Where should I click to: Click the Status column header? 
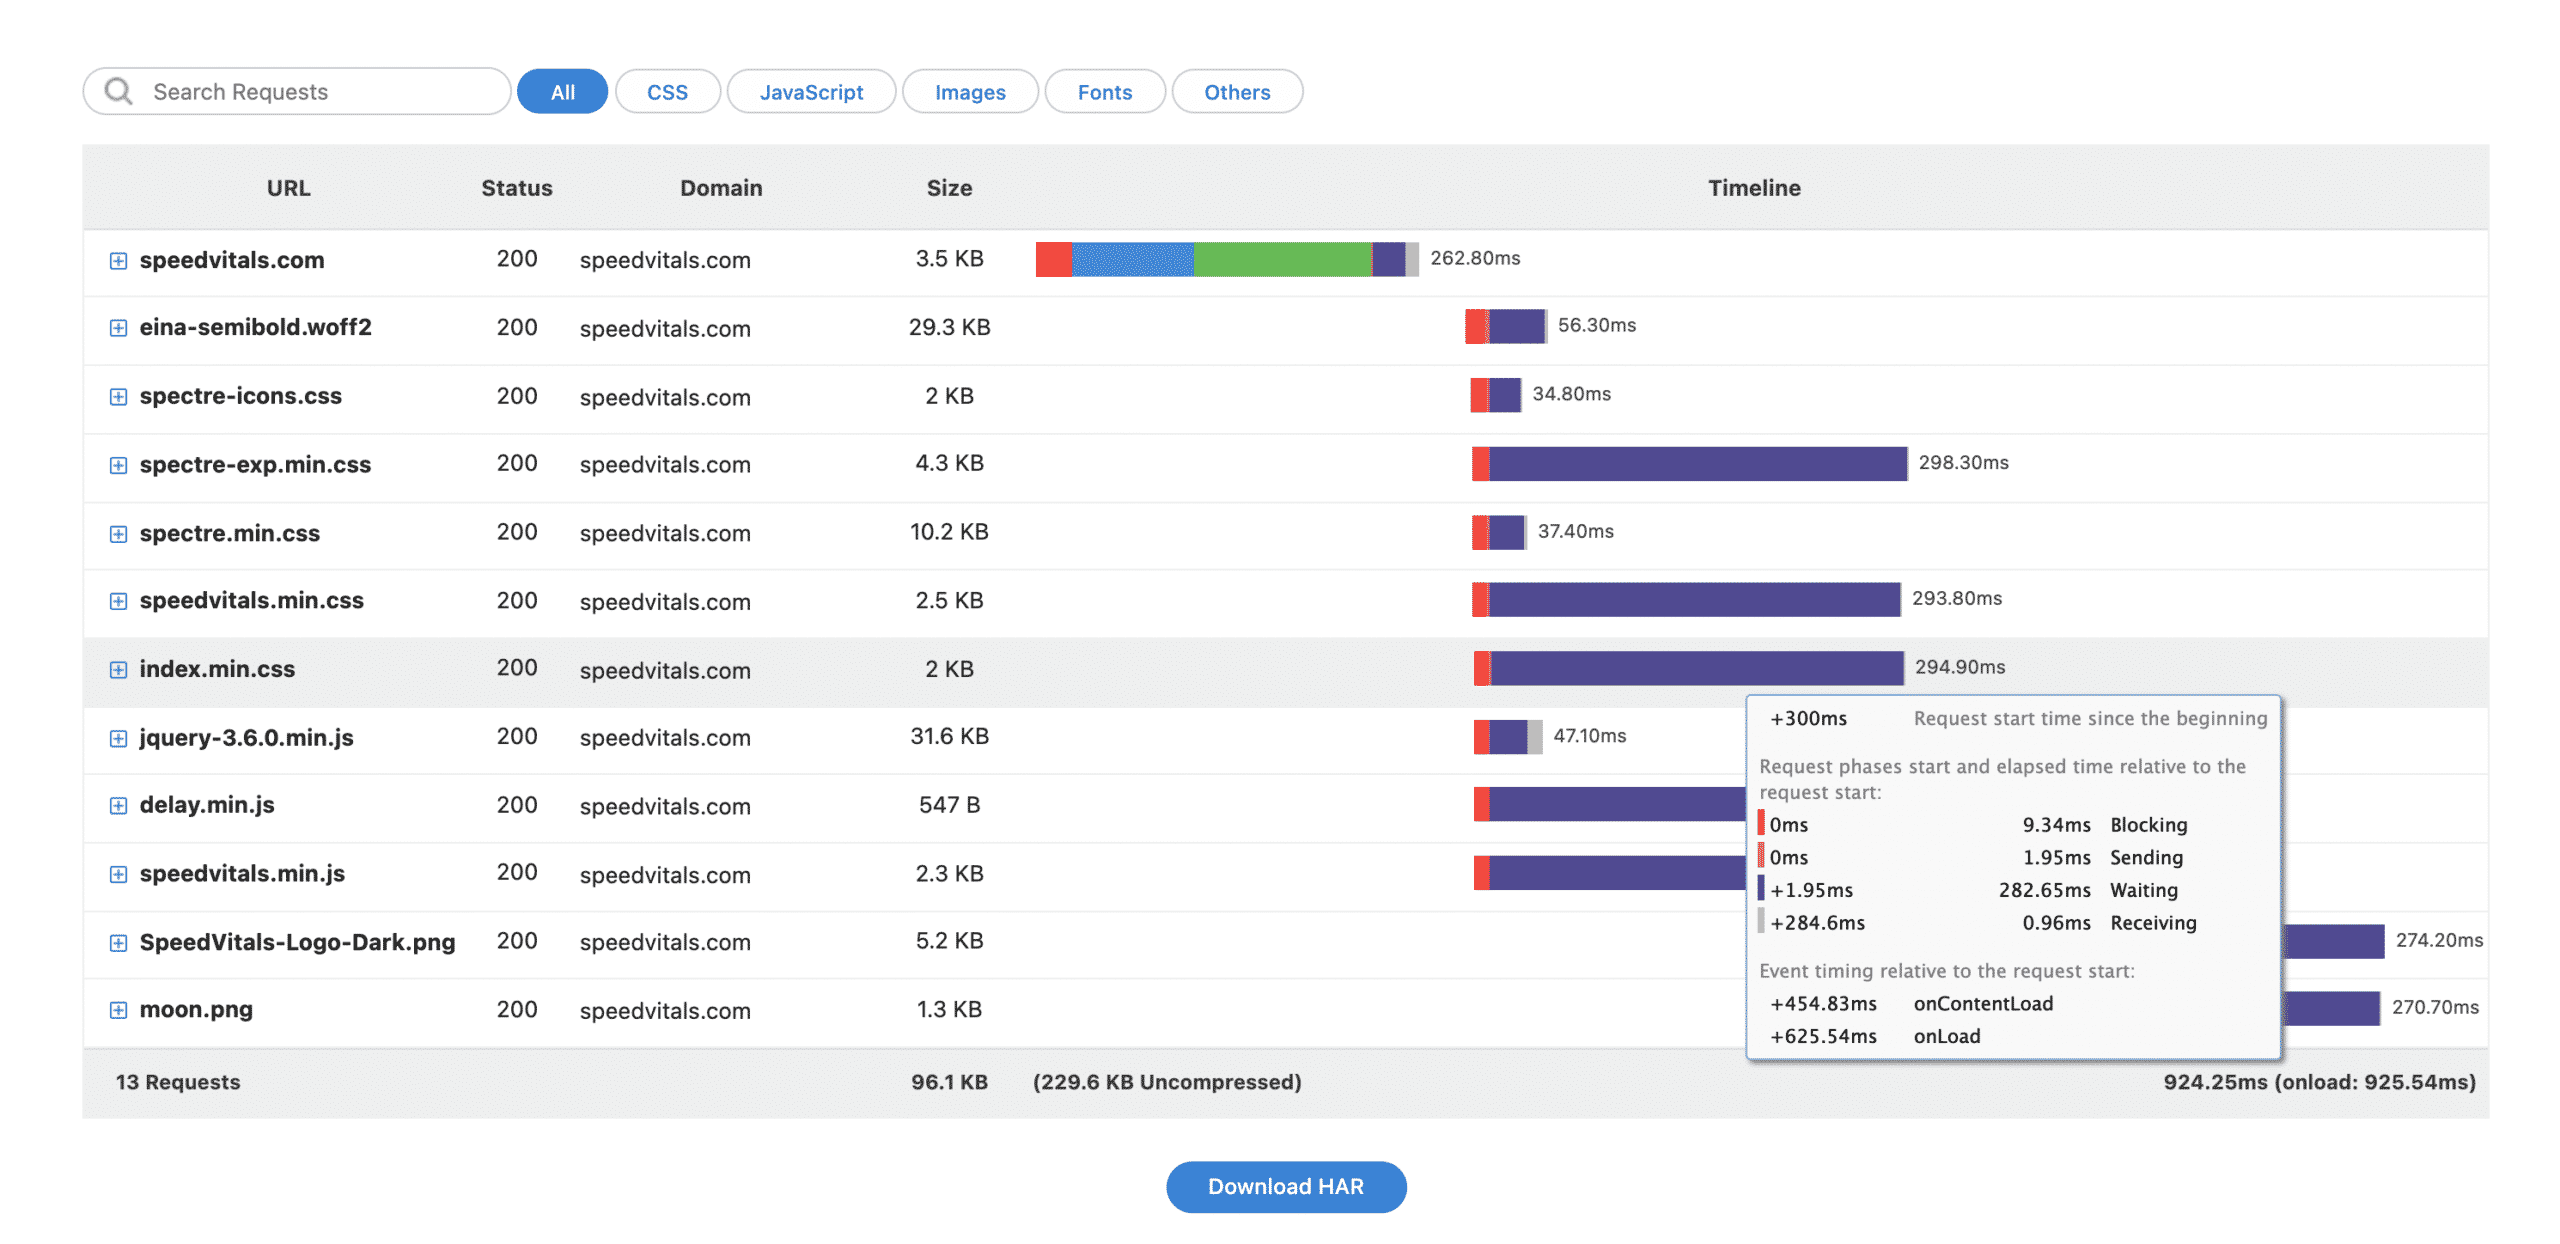[516, 188]
